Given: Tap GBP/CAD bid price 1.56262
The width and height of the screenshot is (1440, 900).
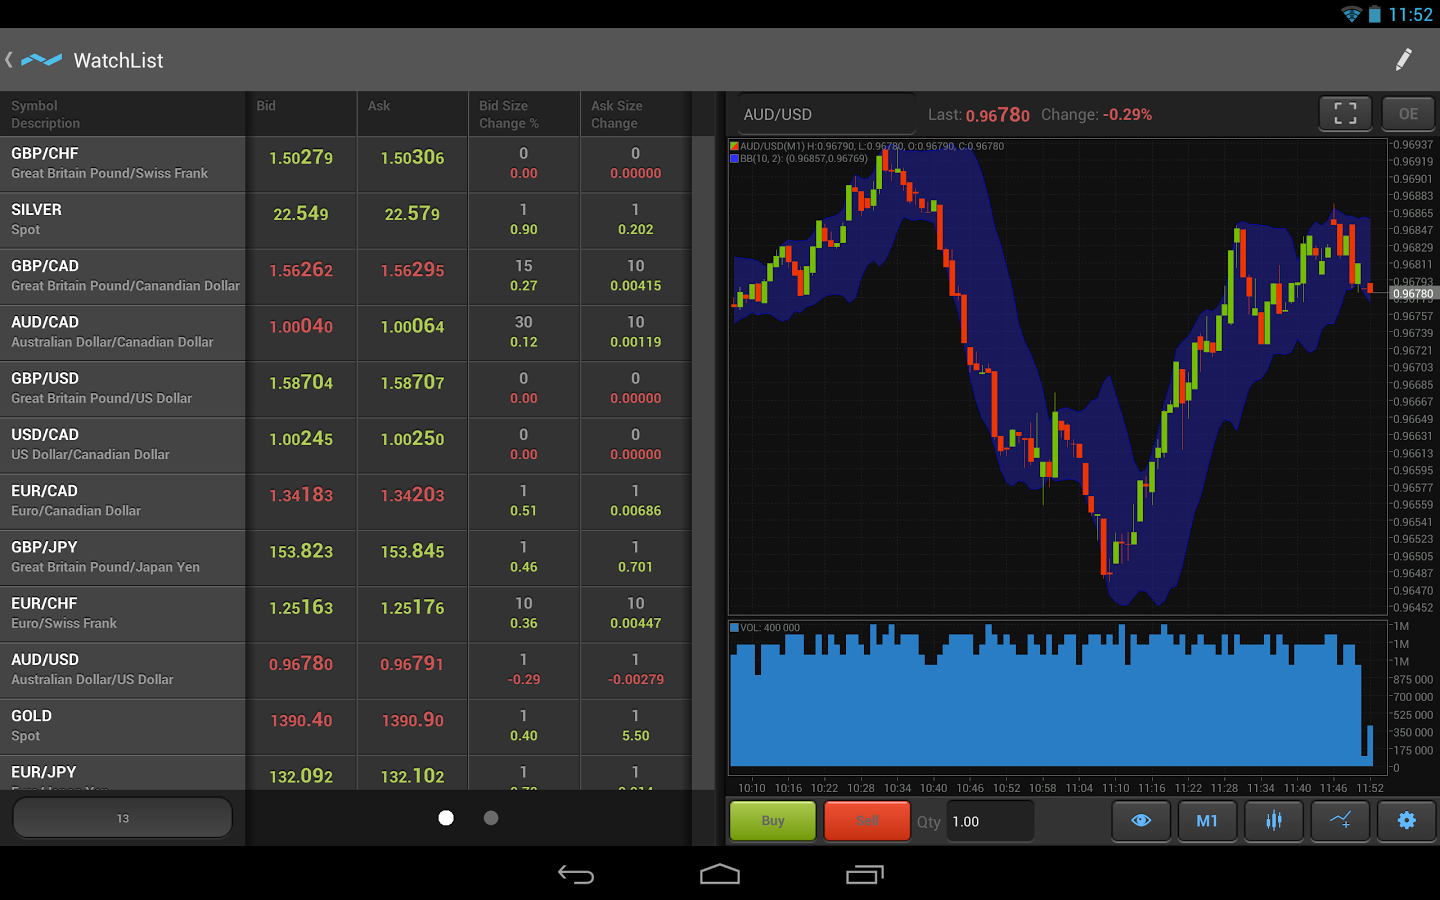Looking at the screenshot, I should (x=301, y=270).
